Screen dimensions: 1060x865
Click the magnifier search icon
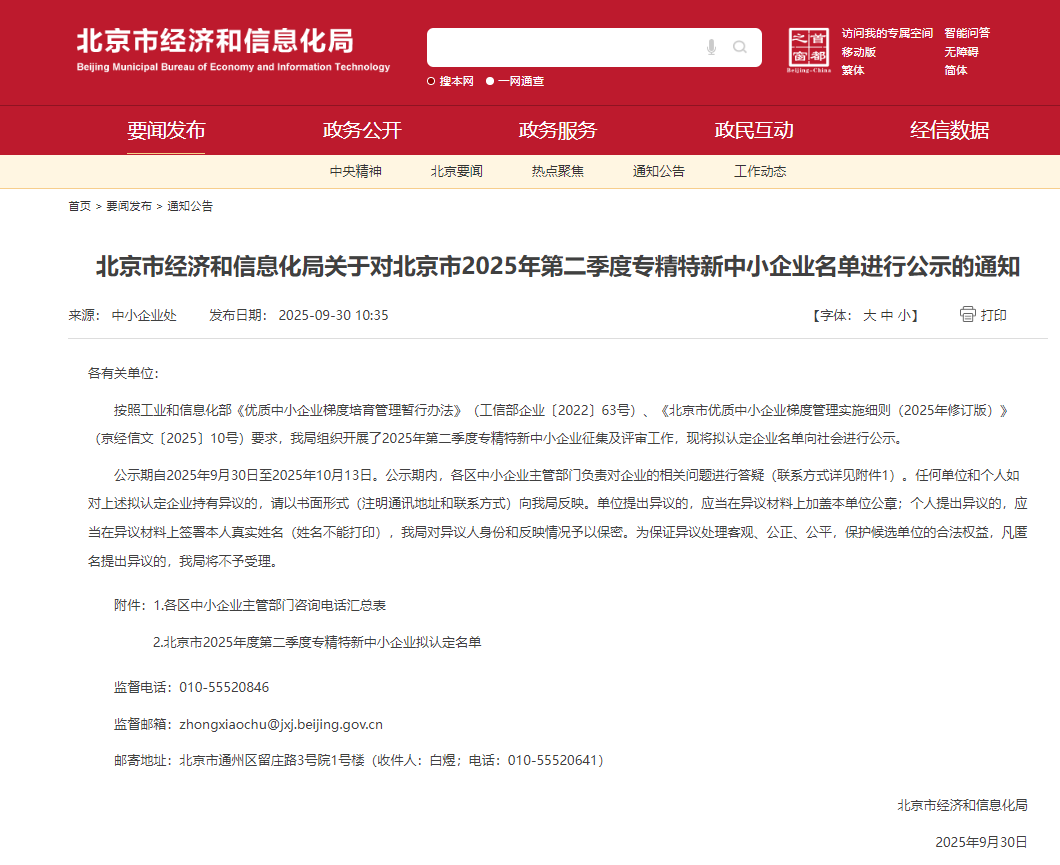[x=740, y=47]
